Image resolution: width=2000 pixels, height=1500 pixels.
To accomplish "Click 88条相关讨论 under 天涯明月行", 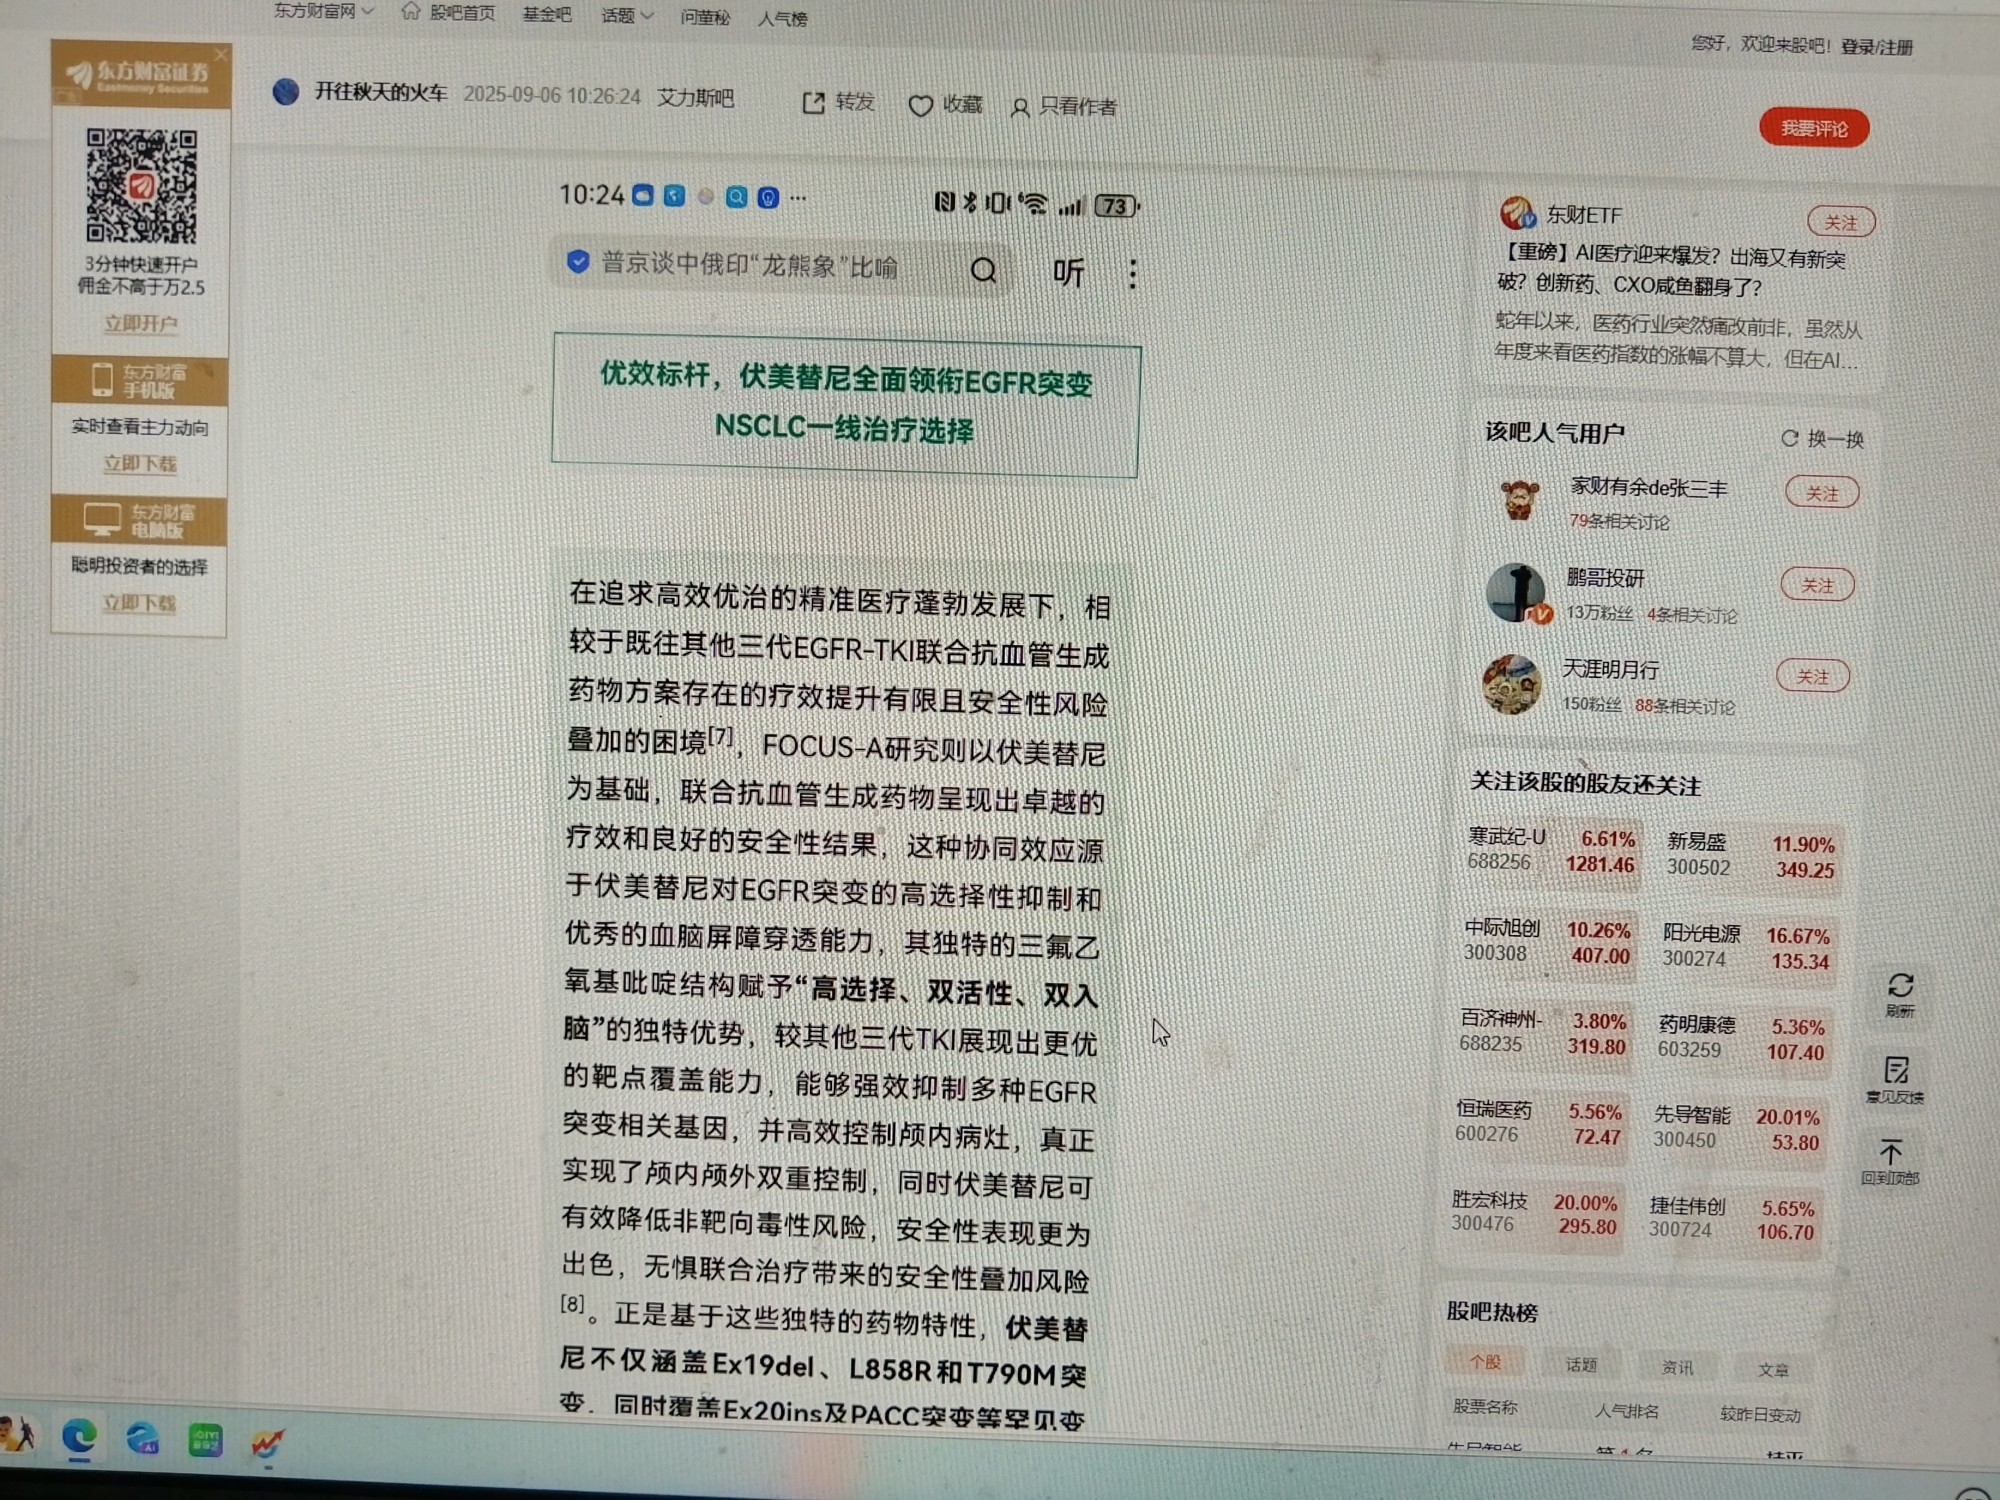I will (1685, 706).
